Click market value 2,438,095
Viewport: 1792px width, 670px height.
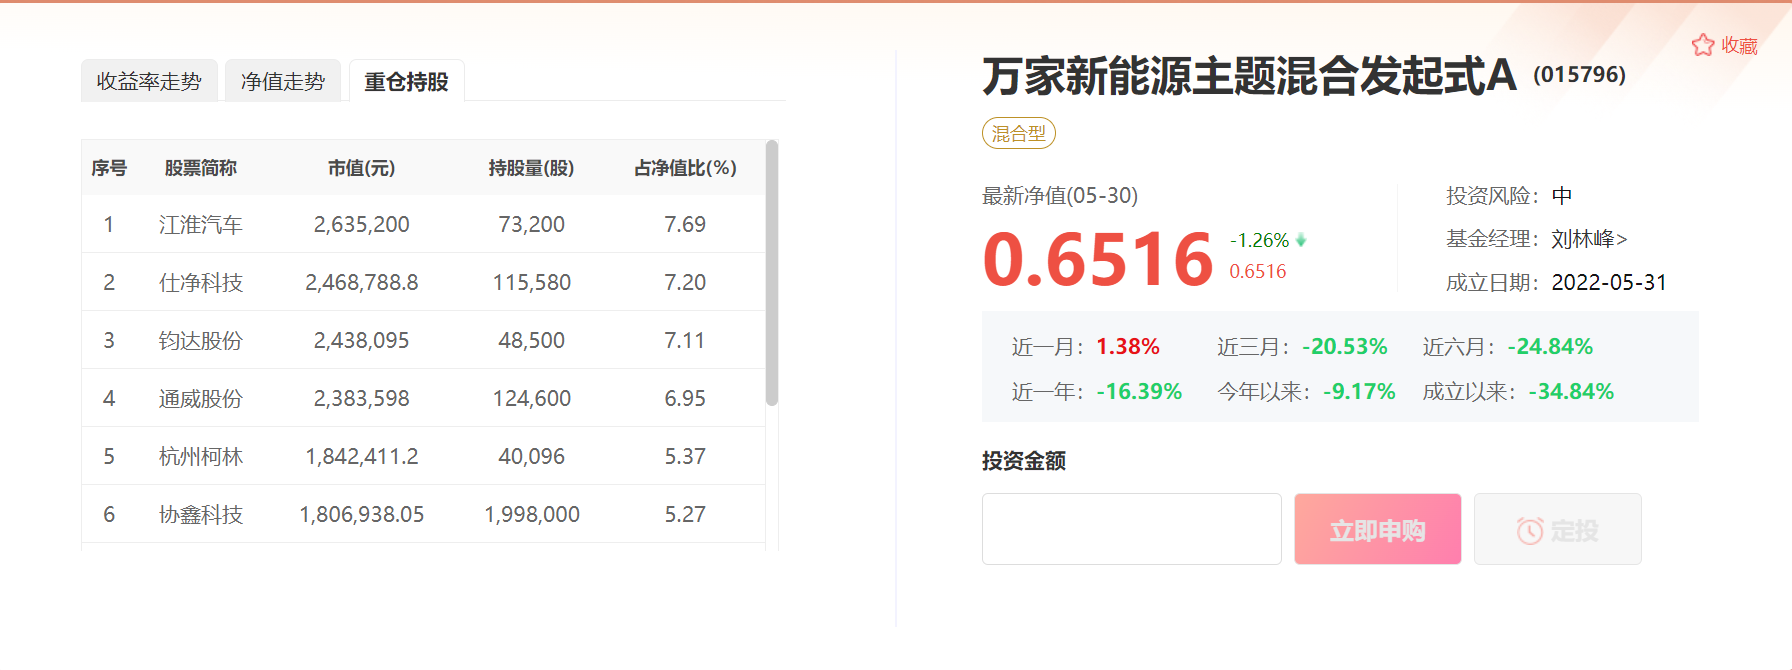(362, 341)
